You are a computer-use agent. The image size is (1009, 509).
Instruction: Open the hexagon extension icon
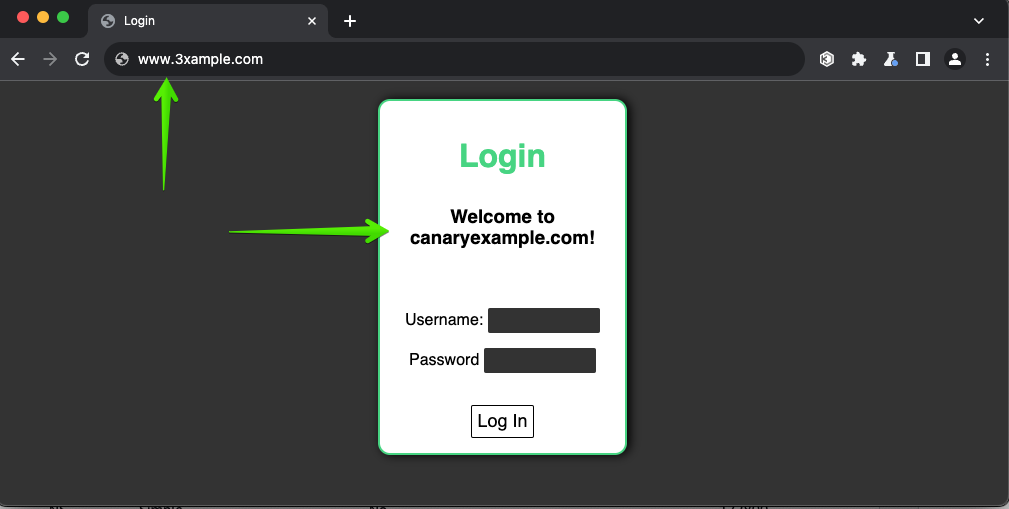[x=827, y=59]
